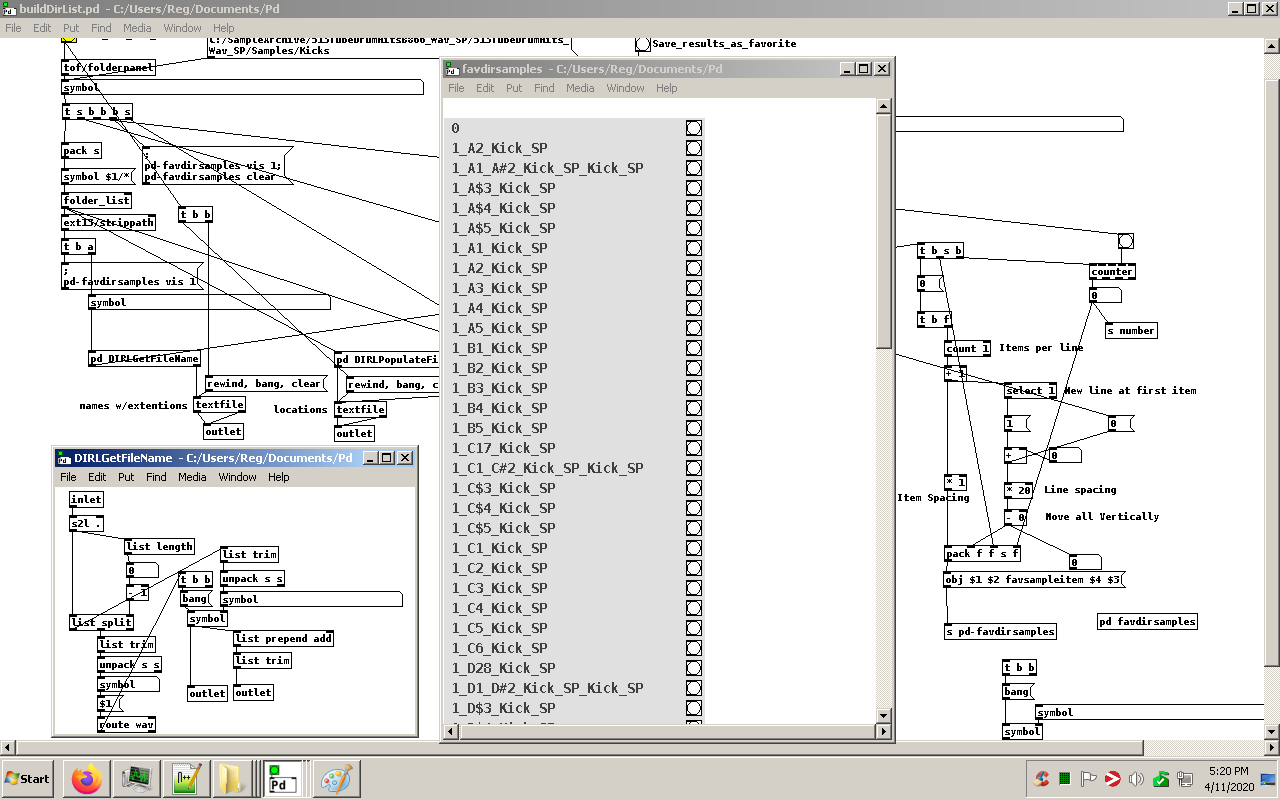Viewport: 1280px width, 800px height.
Task: Click bang next to row 0
Action: [694, 128]
